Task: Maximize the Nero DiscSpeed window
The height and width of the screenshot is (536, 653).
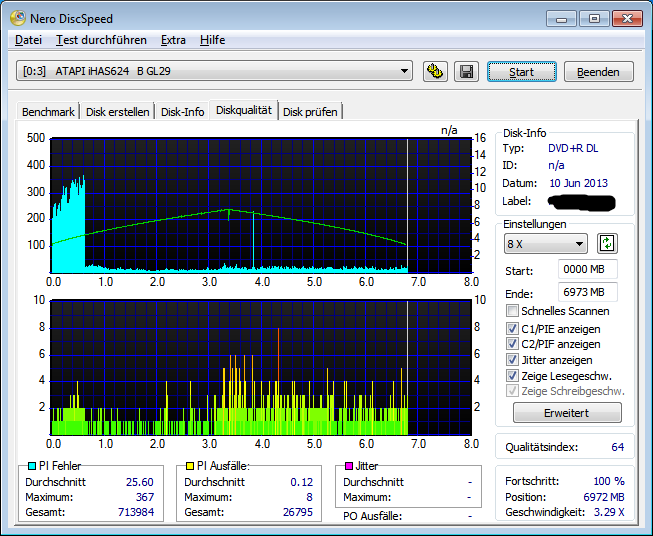Action: [594, 19]
